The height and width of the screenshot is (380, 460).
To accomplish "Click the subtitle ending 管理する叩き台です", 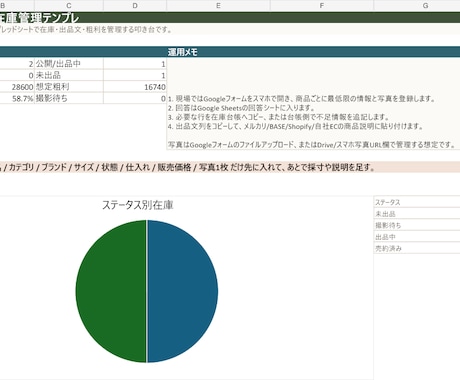I will coord(86,29).
